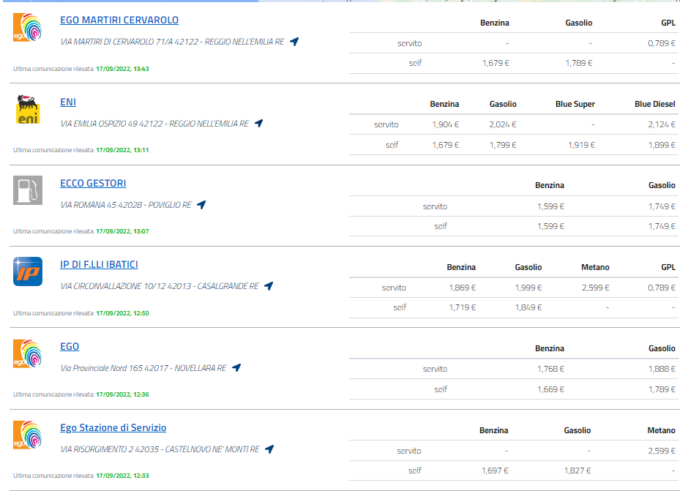This screenshot has width=680, height=491.
Task: Click the navigation arrow next to Via Circonvallazione
Action: pyautogui.click(x=269, y=286)
